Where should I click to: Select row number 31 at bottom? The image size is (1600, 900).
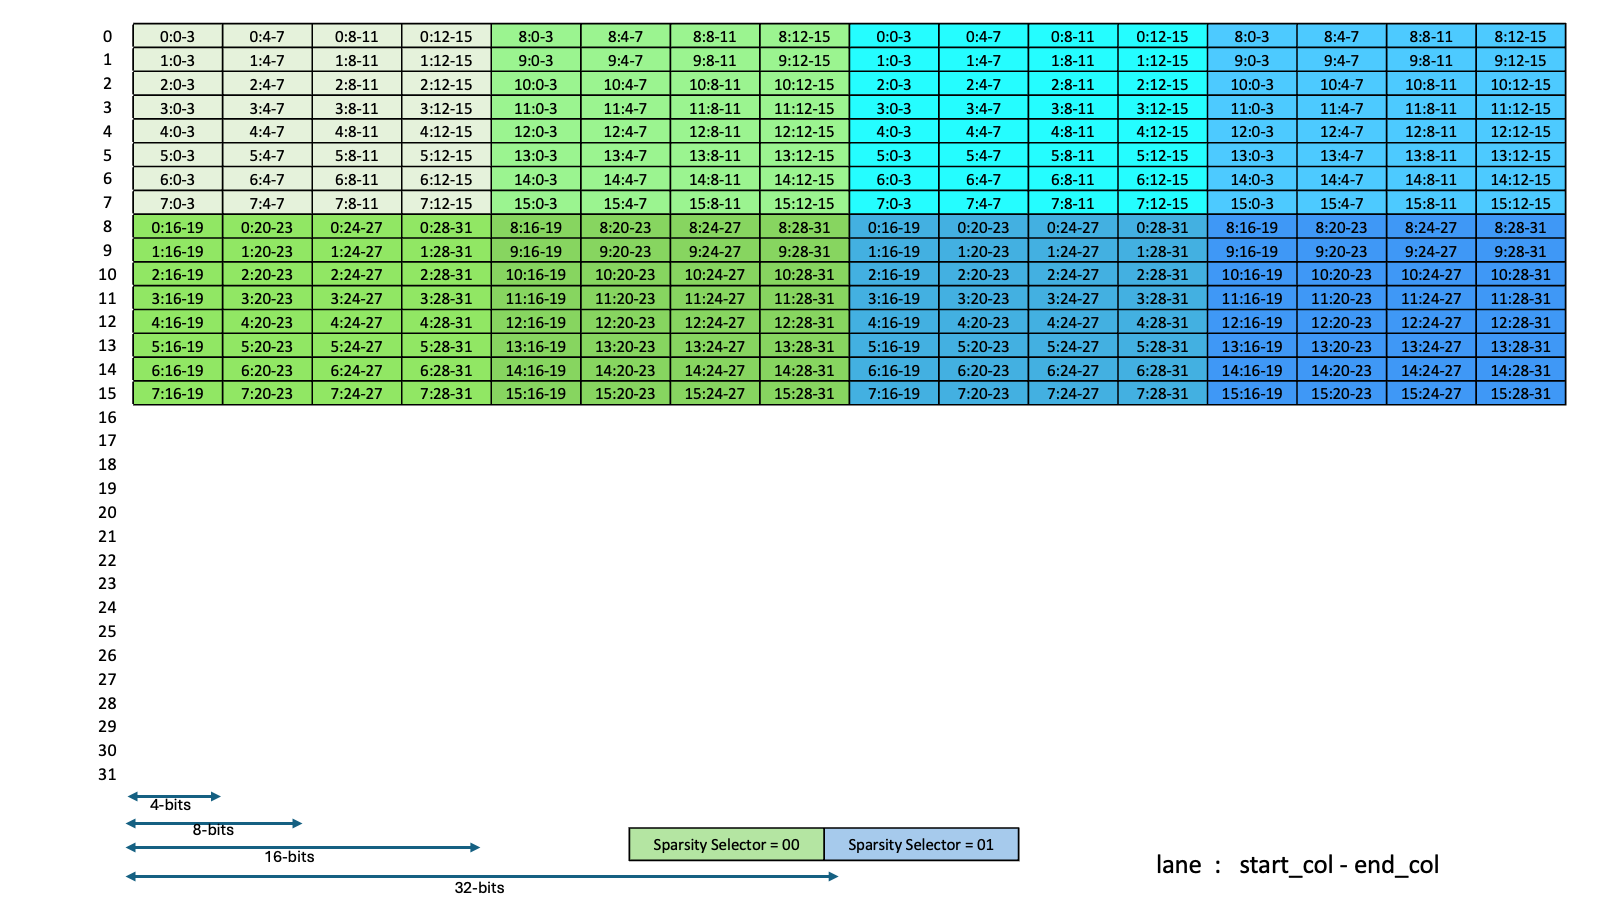[x=107, y=774]
